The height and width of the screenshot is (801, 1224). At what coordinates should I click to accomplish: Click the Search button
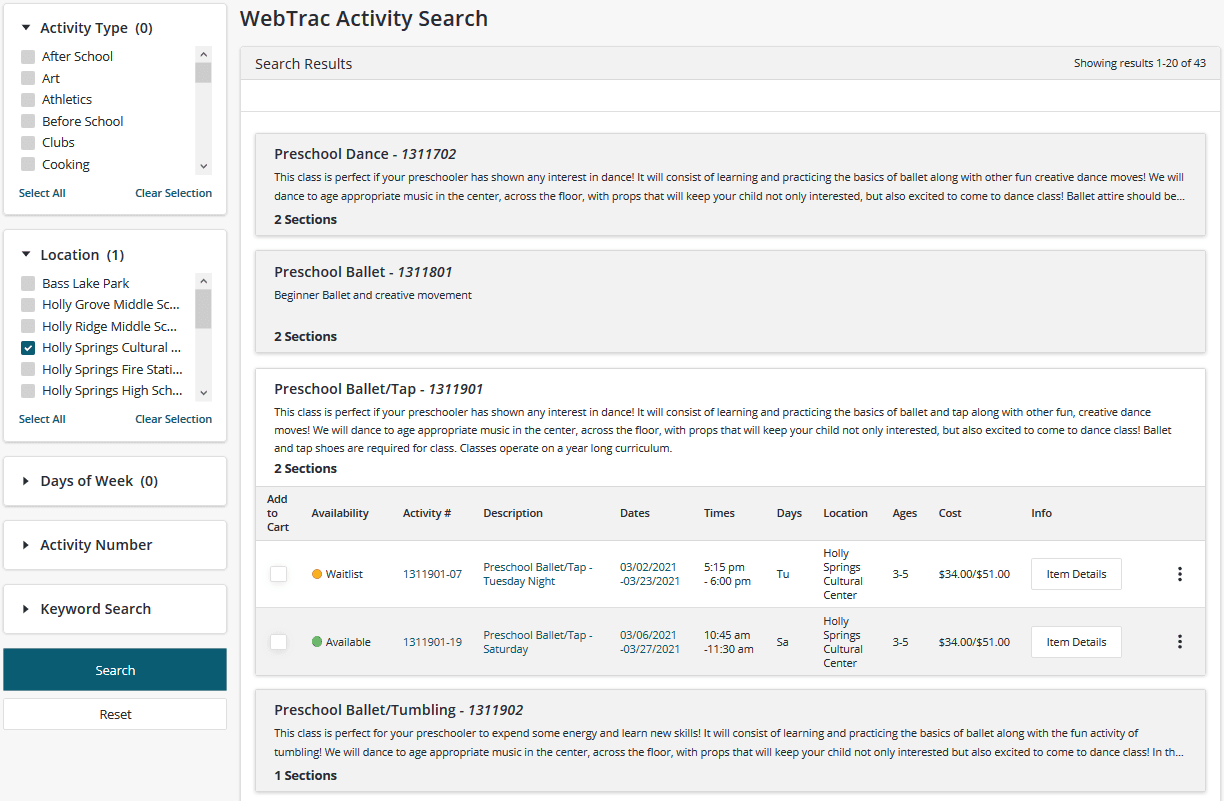tap(115, 670)
